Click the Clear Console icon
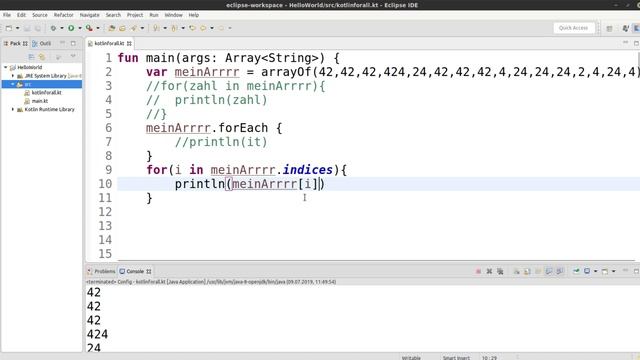Screen dimensions: 640x360 tap(516, 271)
